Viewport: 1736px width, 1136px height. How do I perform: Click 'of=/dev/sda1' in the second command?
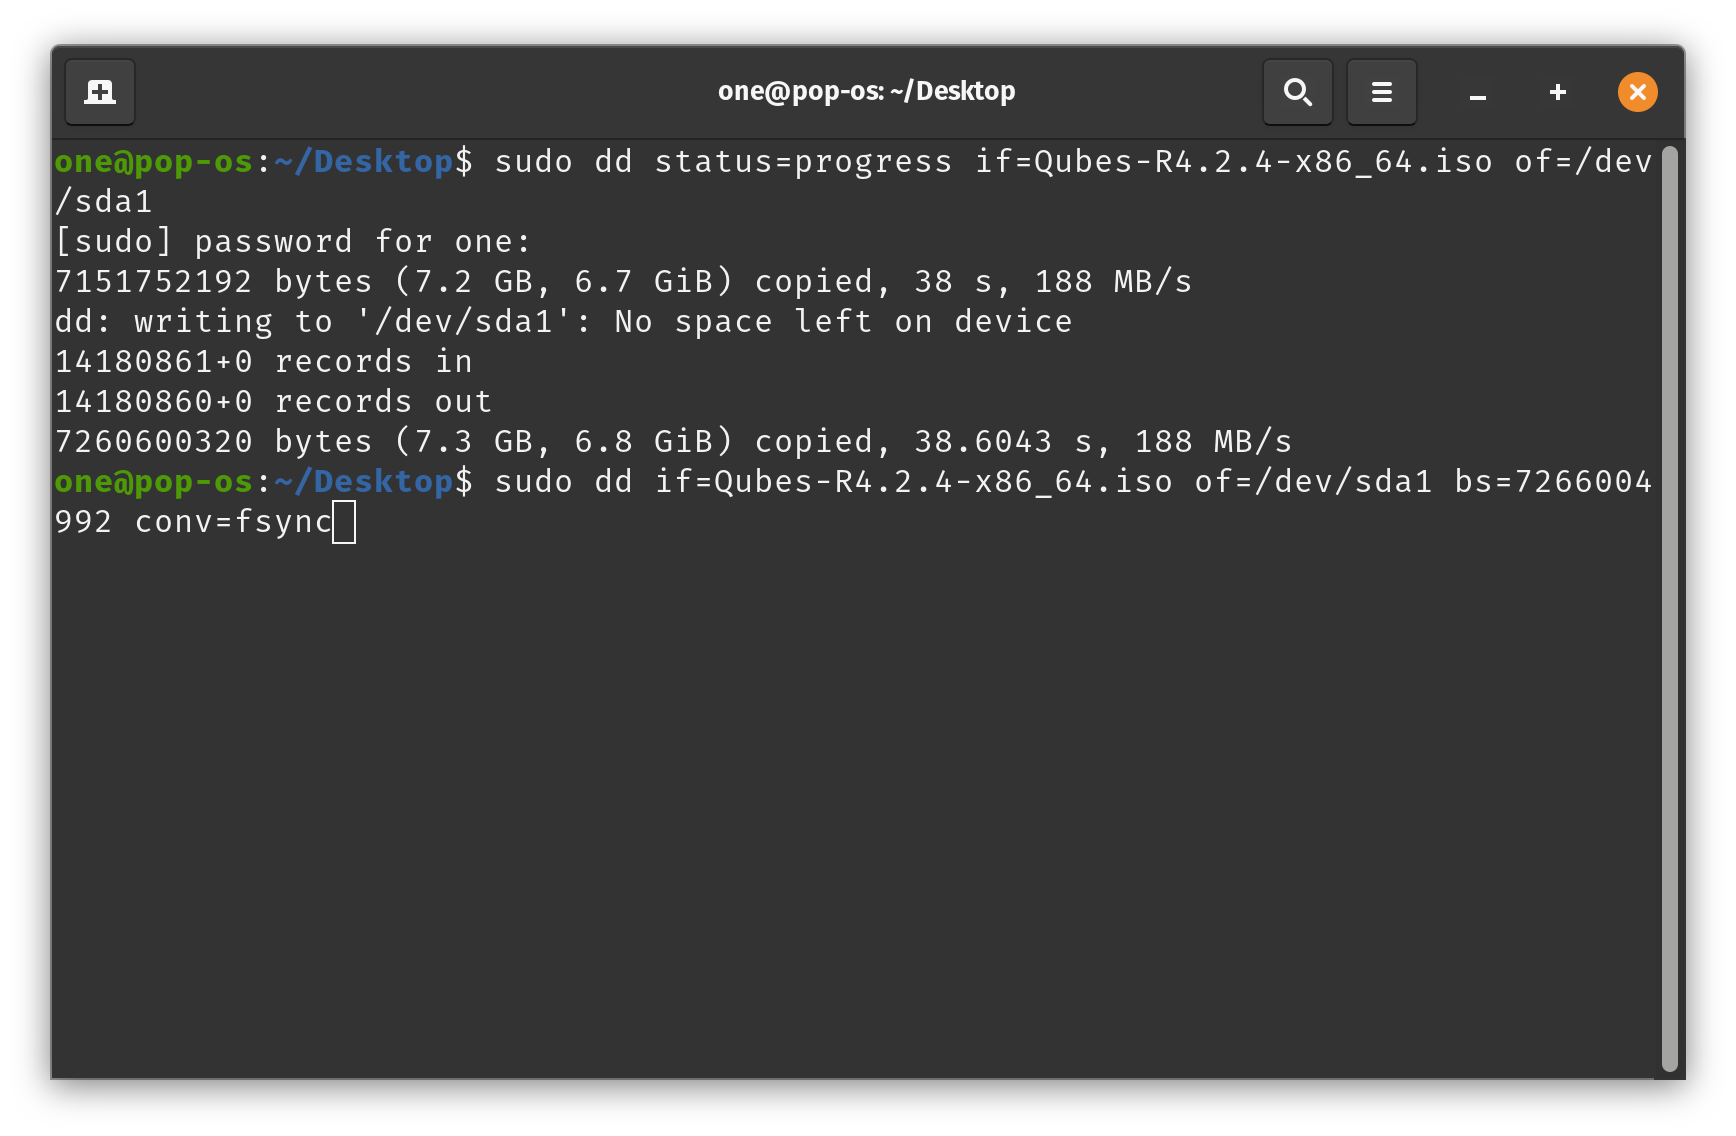point(1312,482)
